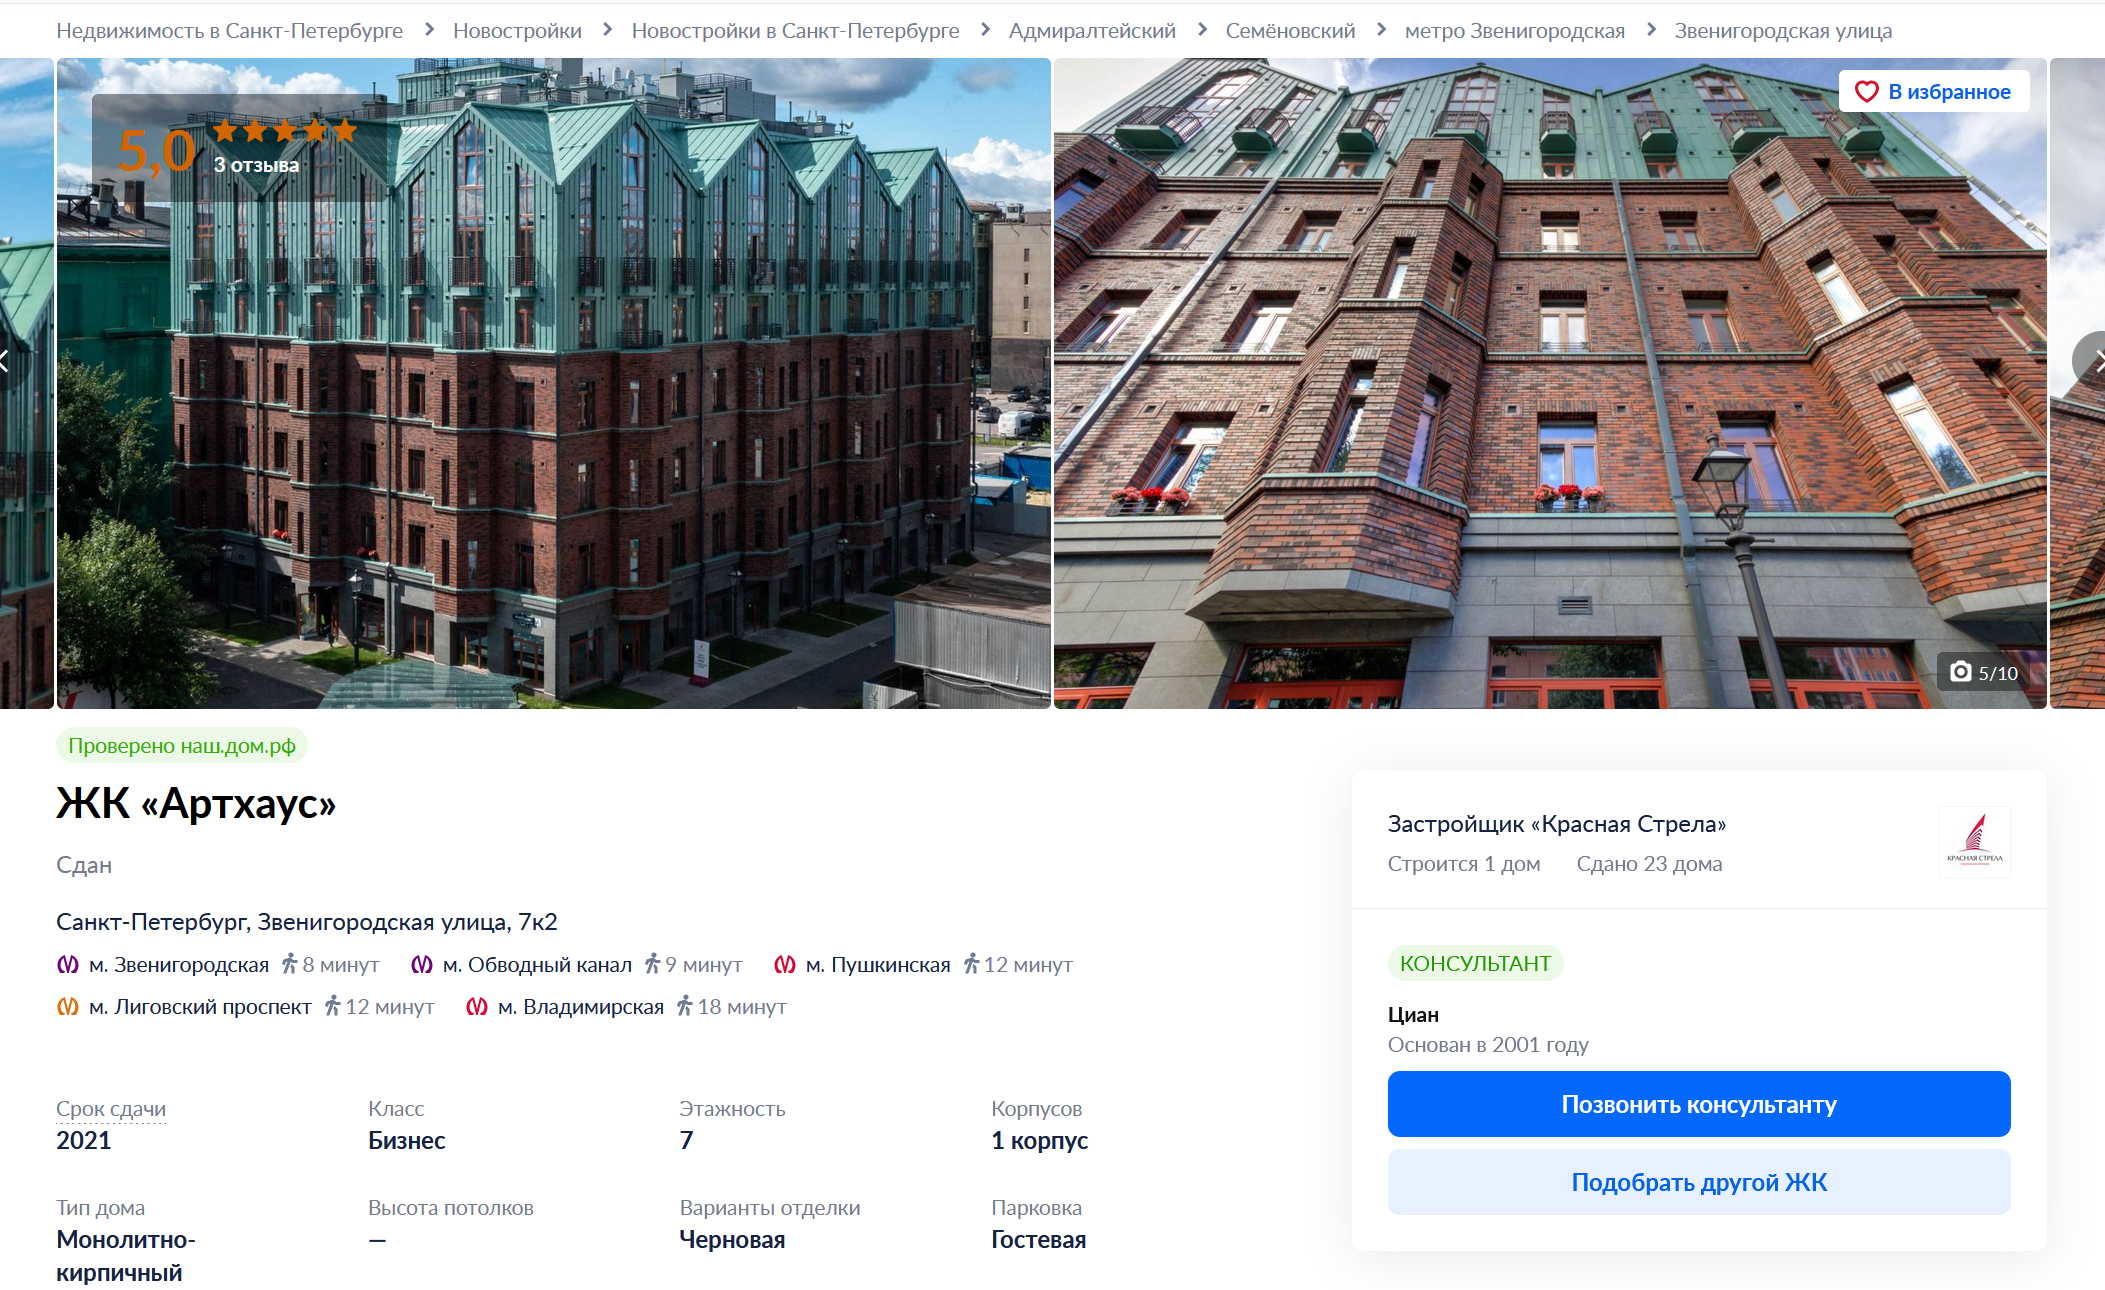The height and width of the screenshot is (1290, 2105).
Task: Click the Пушкинская red metro icon
Action: coord(785,964)
